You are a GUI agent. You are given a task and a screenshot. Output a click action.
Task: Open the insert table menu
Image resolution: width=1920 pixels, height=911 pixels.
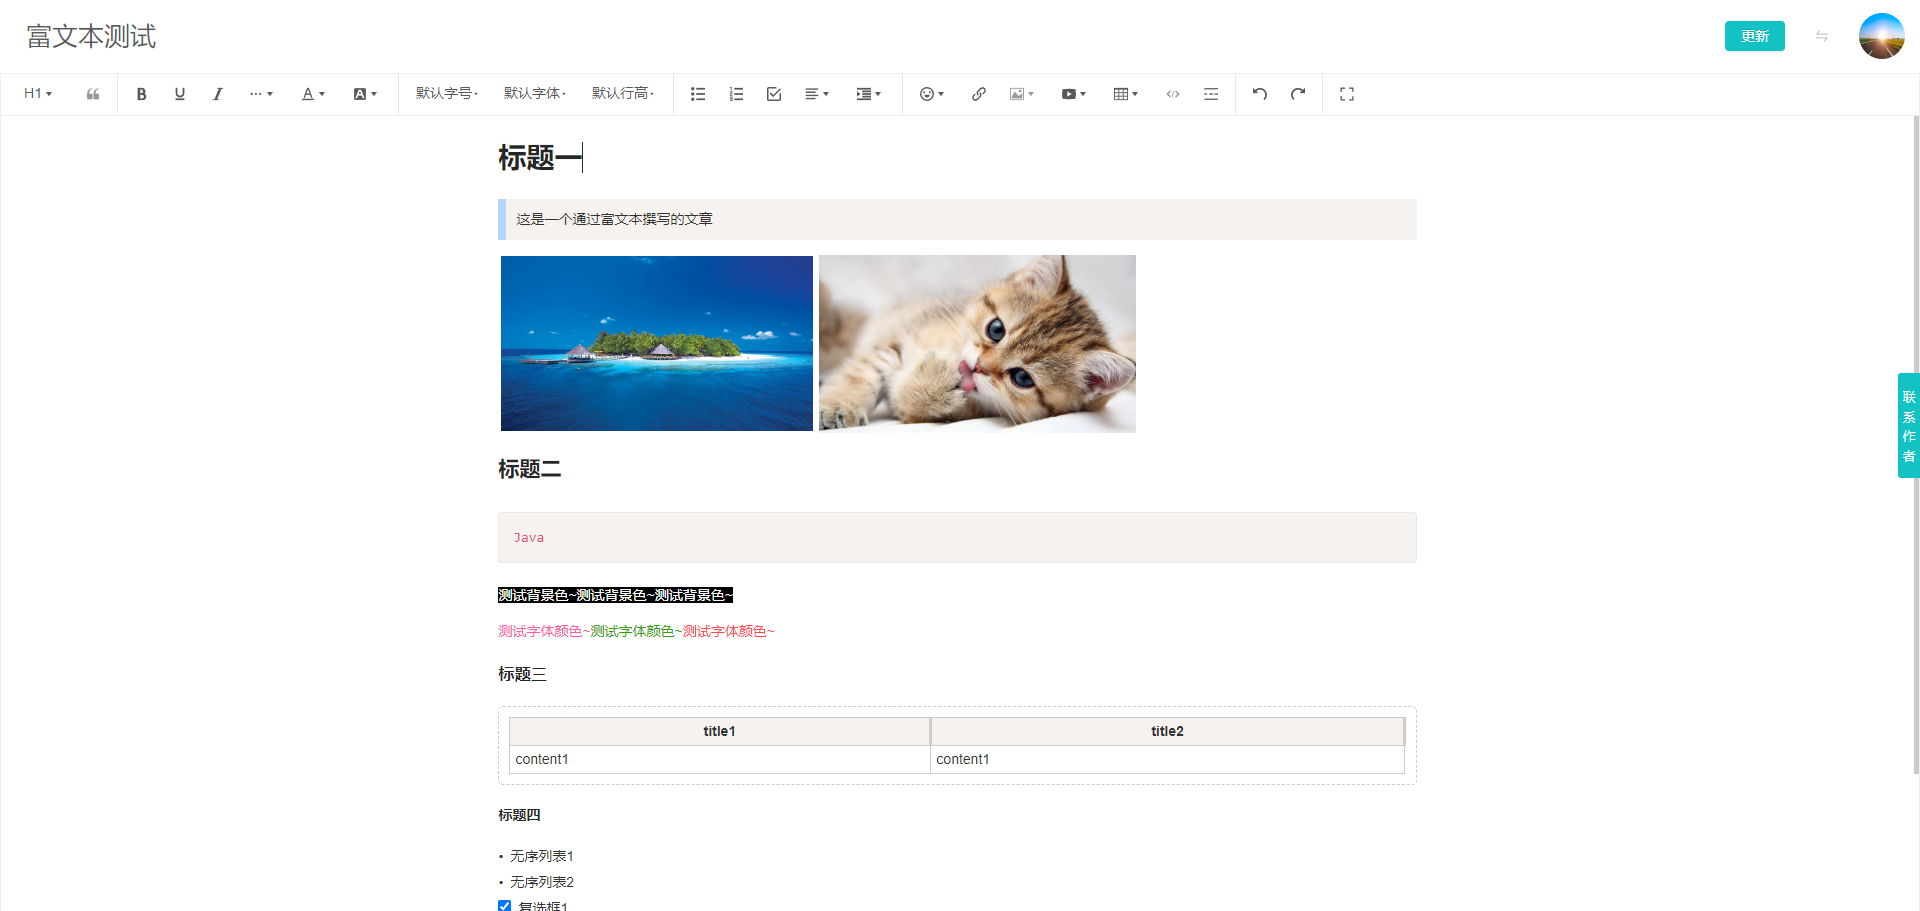[x=1125, y=94]
